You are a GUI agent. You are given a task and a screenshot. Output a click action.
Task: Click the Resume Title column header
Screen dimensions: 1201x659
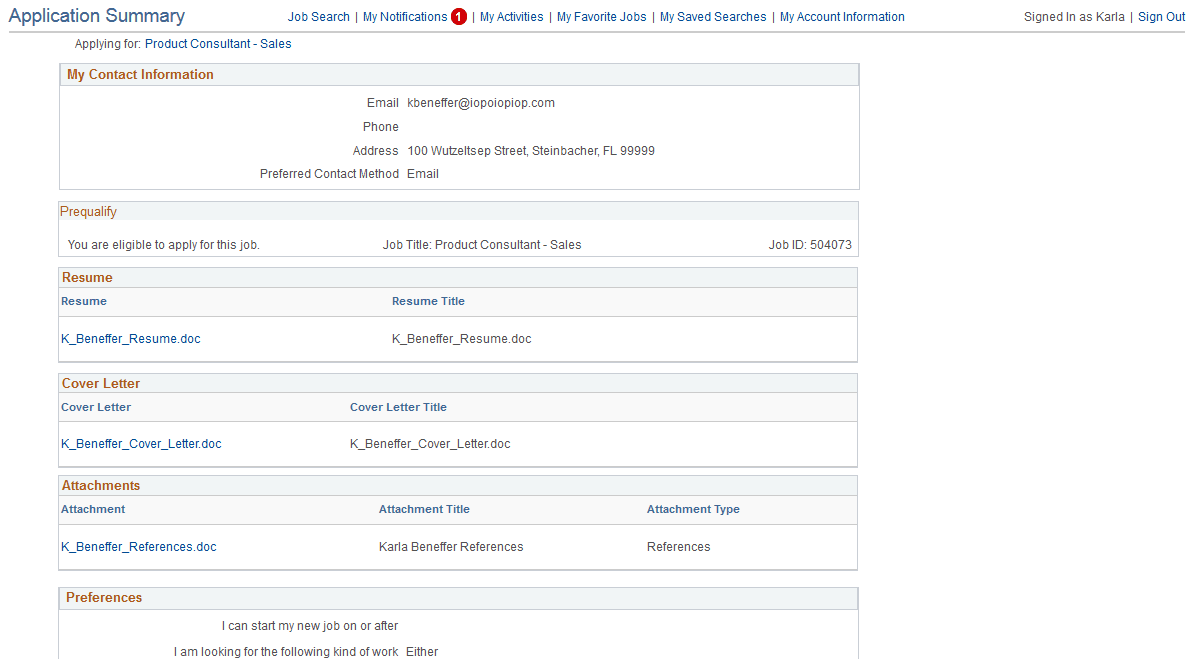[x=428, y=301]
